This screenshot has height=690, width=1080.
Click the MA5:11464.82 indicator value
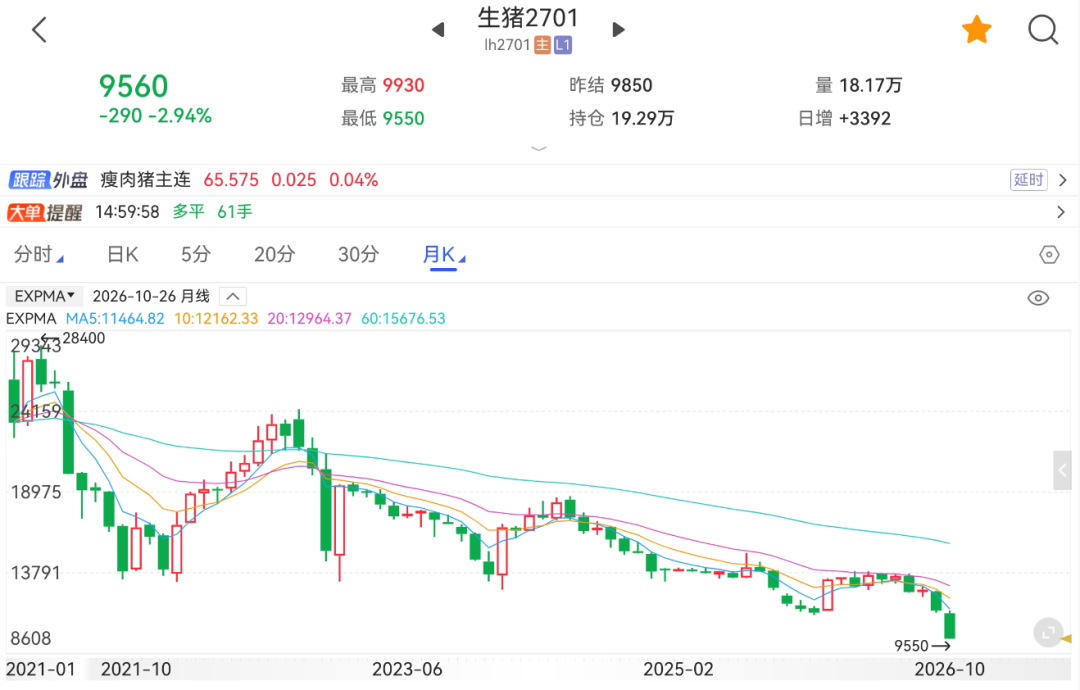coord(115,319)
